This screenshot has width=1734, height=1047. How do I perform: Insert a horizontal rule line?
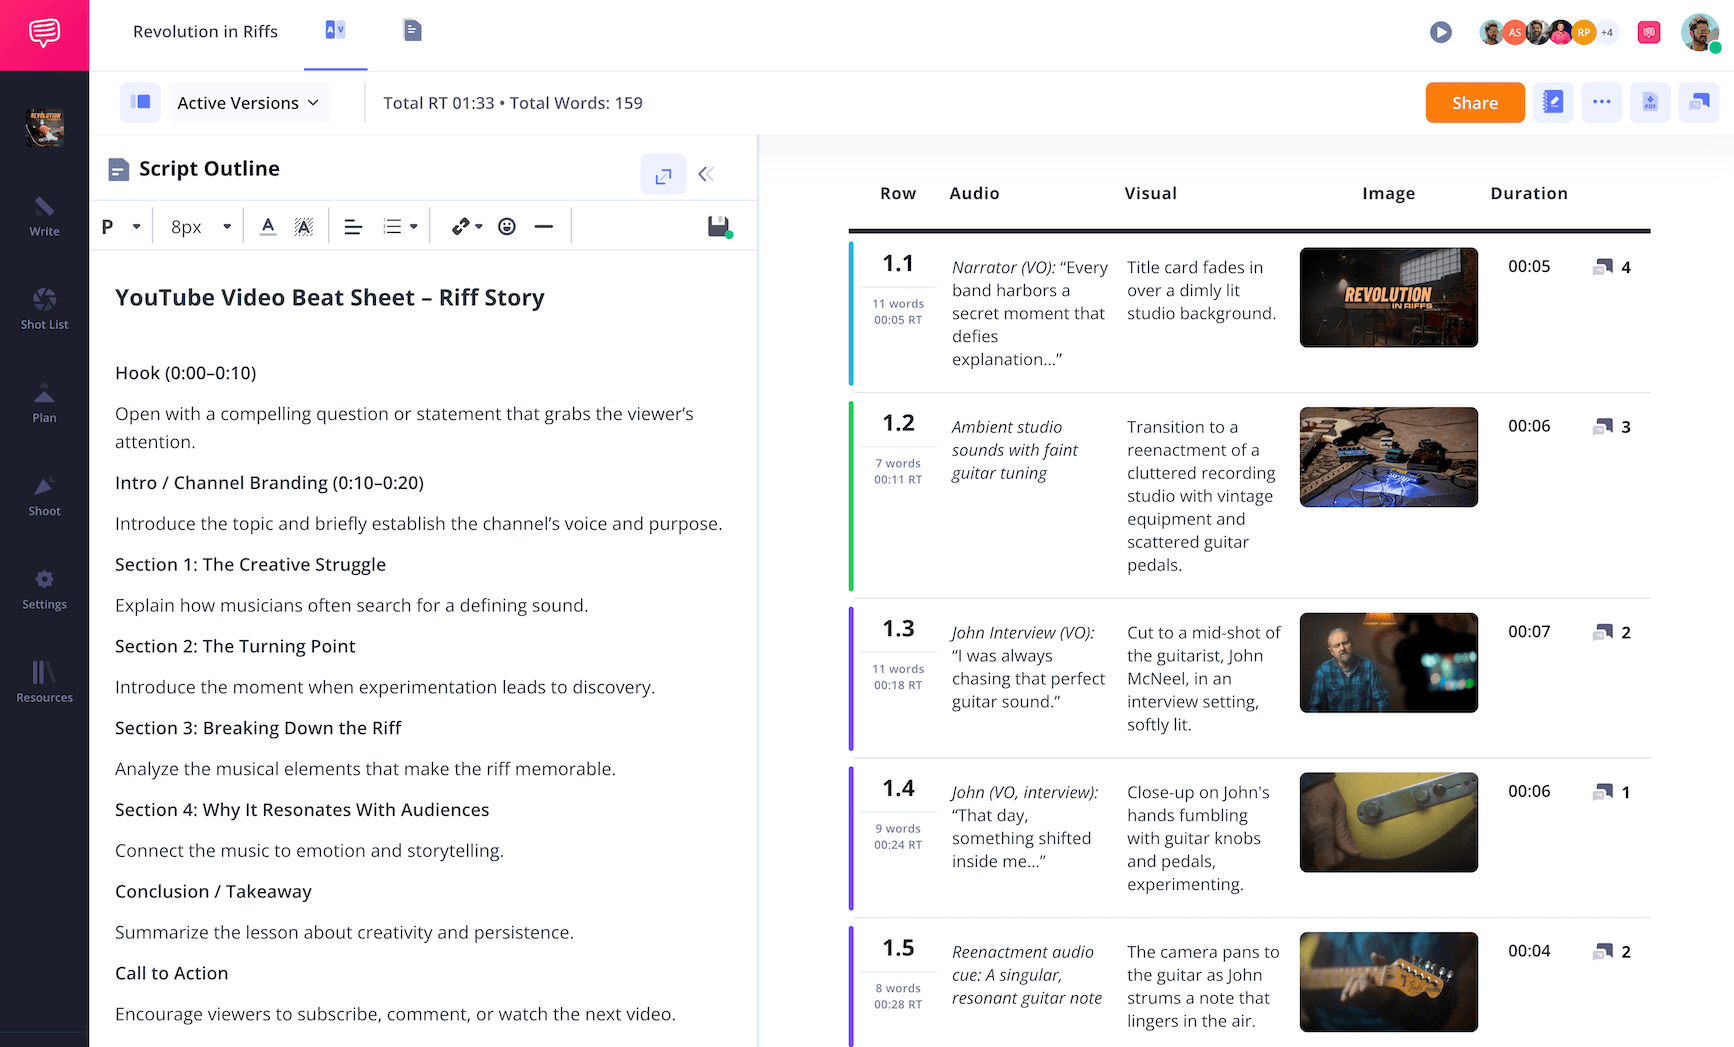coord(543,227)
